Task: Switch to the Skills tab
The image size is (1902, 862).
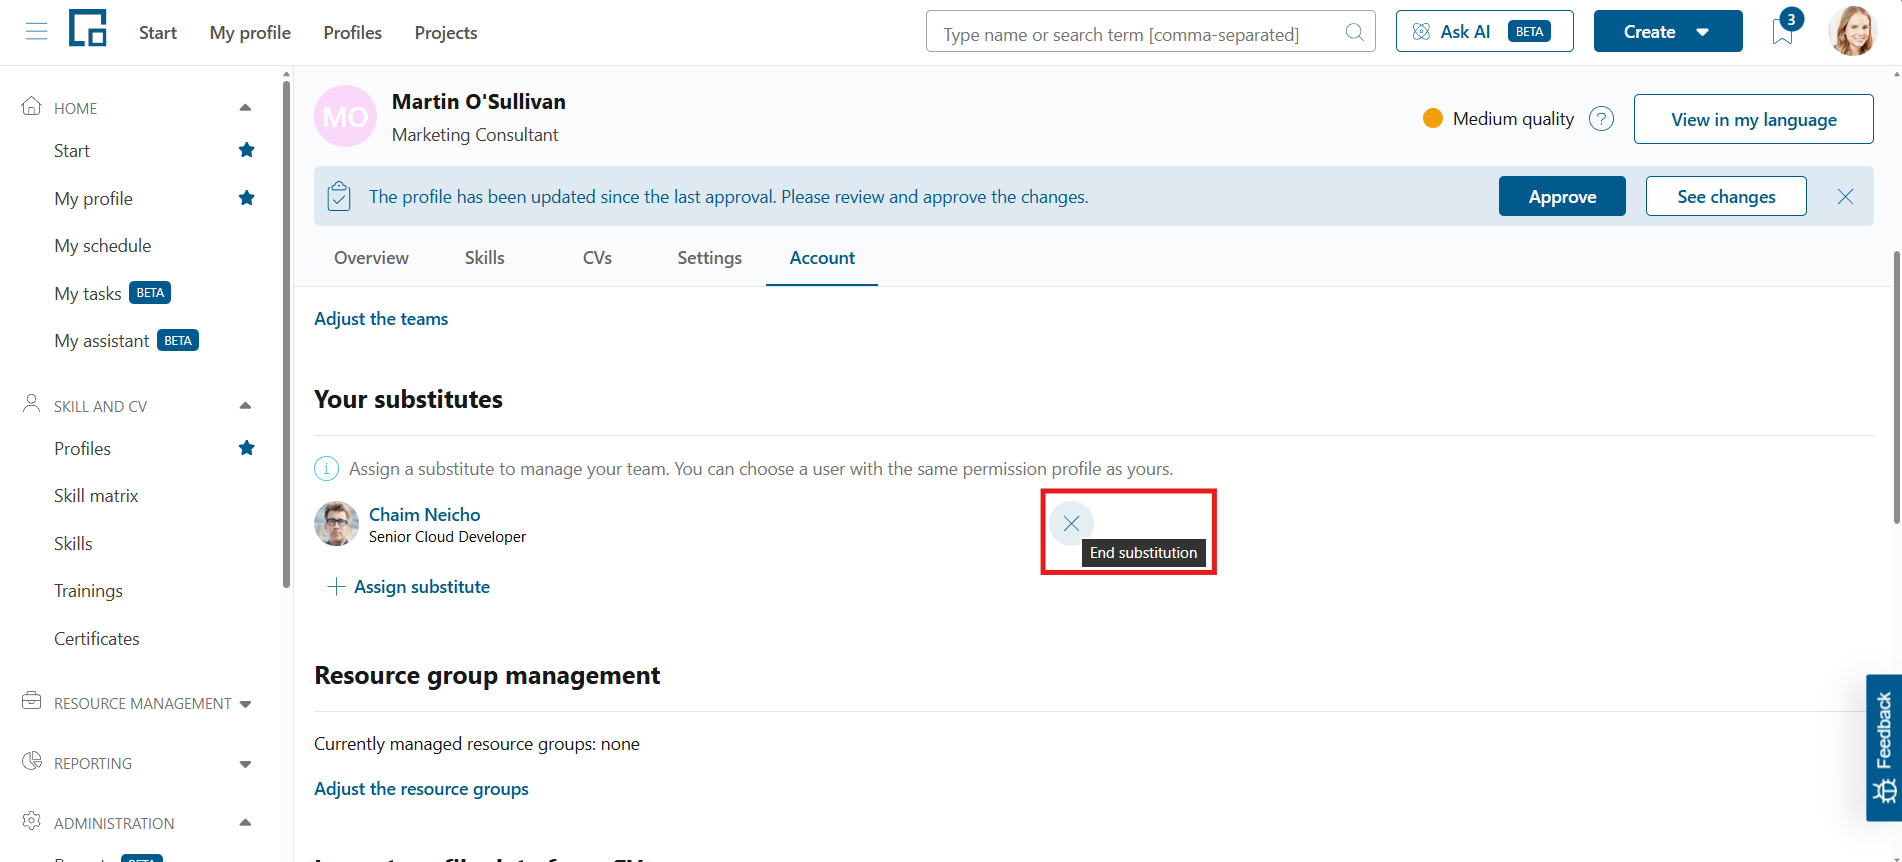Action: pyautogui.click(x=485, y=258)
